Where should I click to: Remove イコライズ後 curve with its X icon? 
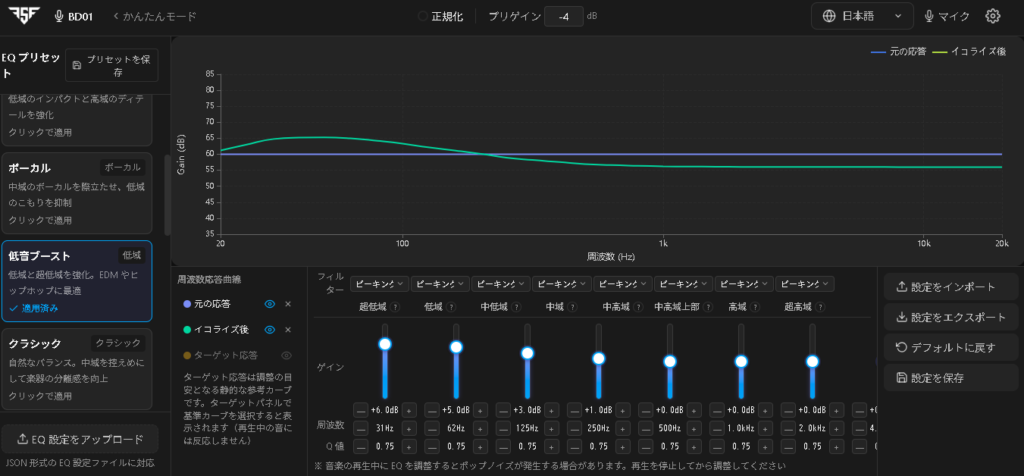click(x=287, y=330)
